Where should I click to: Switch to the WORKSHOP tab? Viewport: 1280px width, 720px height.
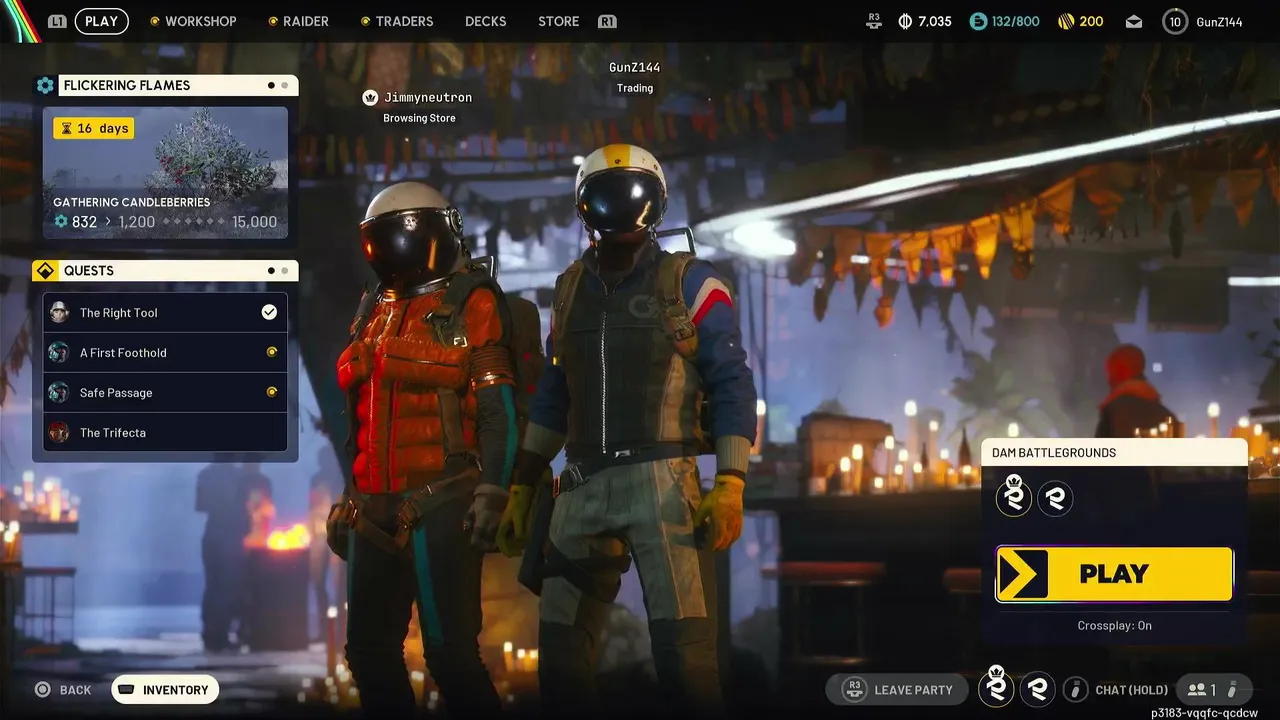(x=193, y=21)
